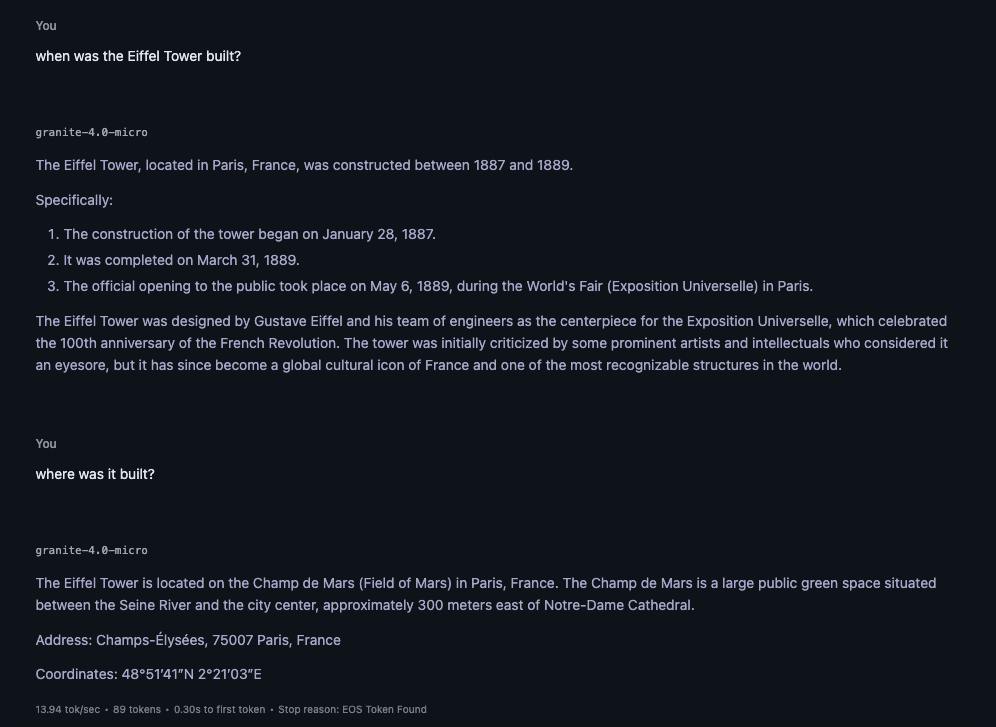Select list item about official opening May 6, 1889
Image resolution: width=996 pixels, height=727 pixels.
click(438, 286)
